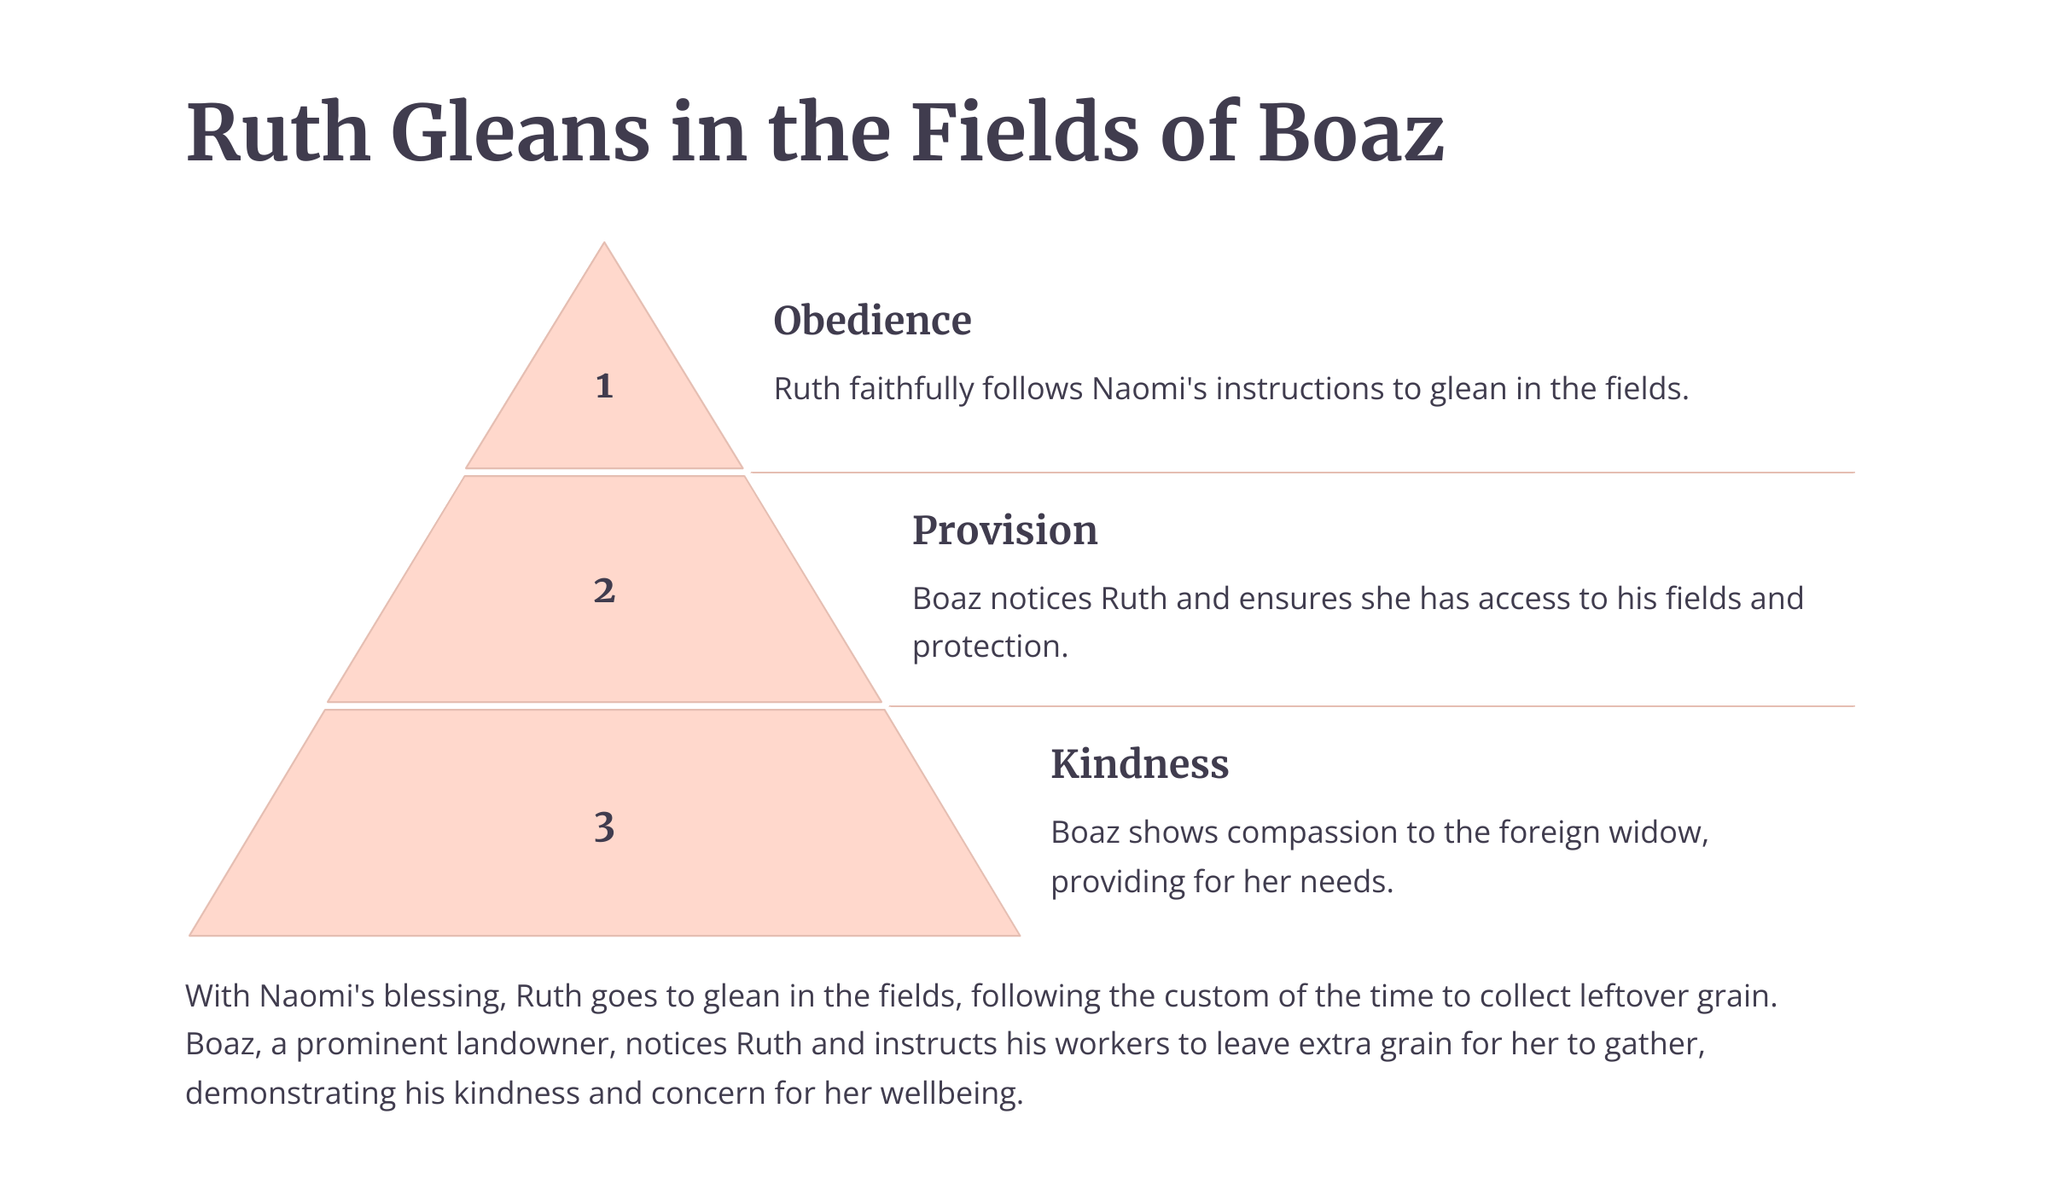Screen dimensions: 2048x1201
Task: Click the 'With Naomi's blessing' paragraph line
Action: tap(980, 996)
